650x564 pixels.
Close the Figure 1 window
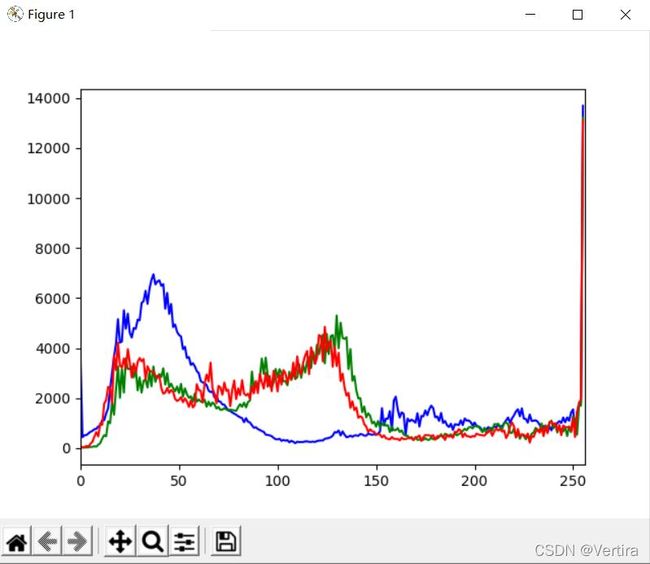[x=626, y=15]
